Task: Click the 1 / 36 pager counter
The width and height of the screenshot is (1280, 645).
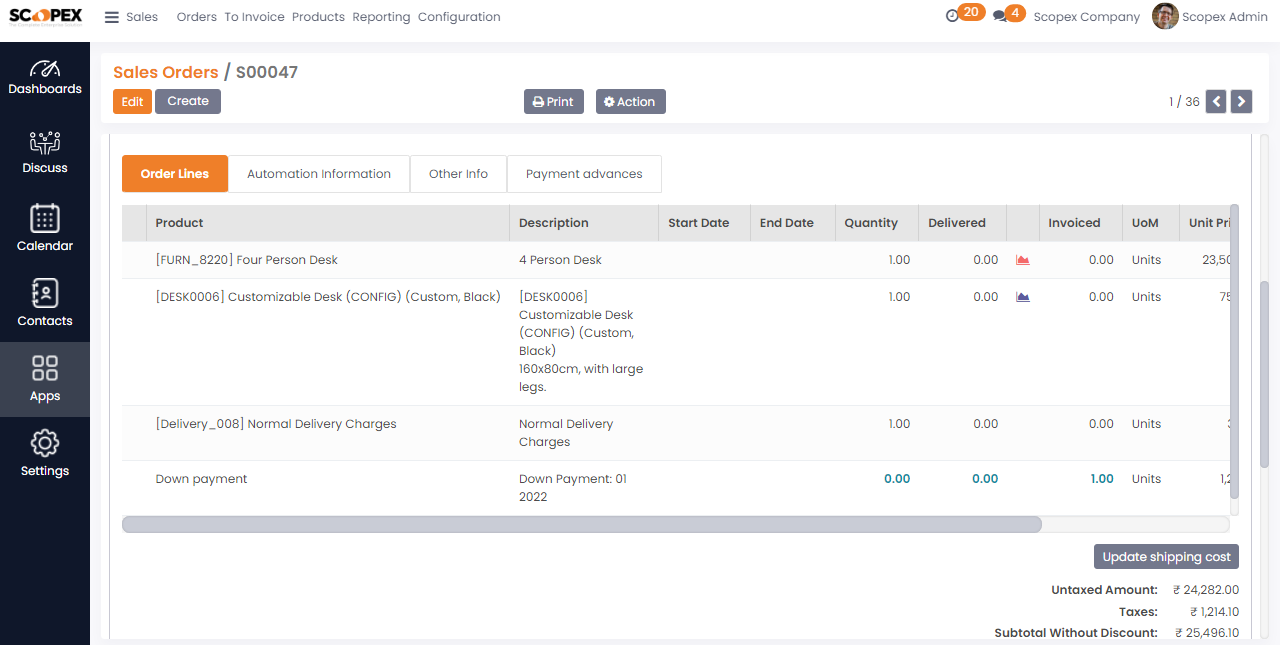Action: 1184,102
